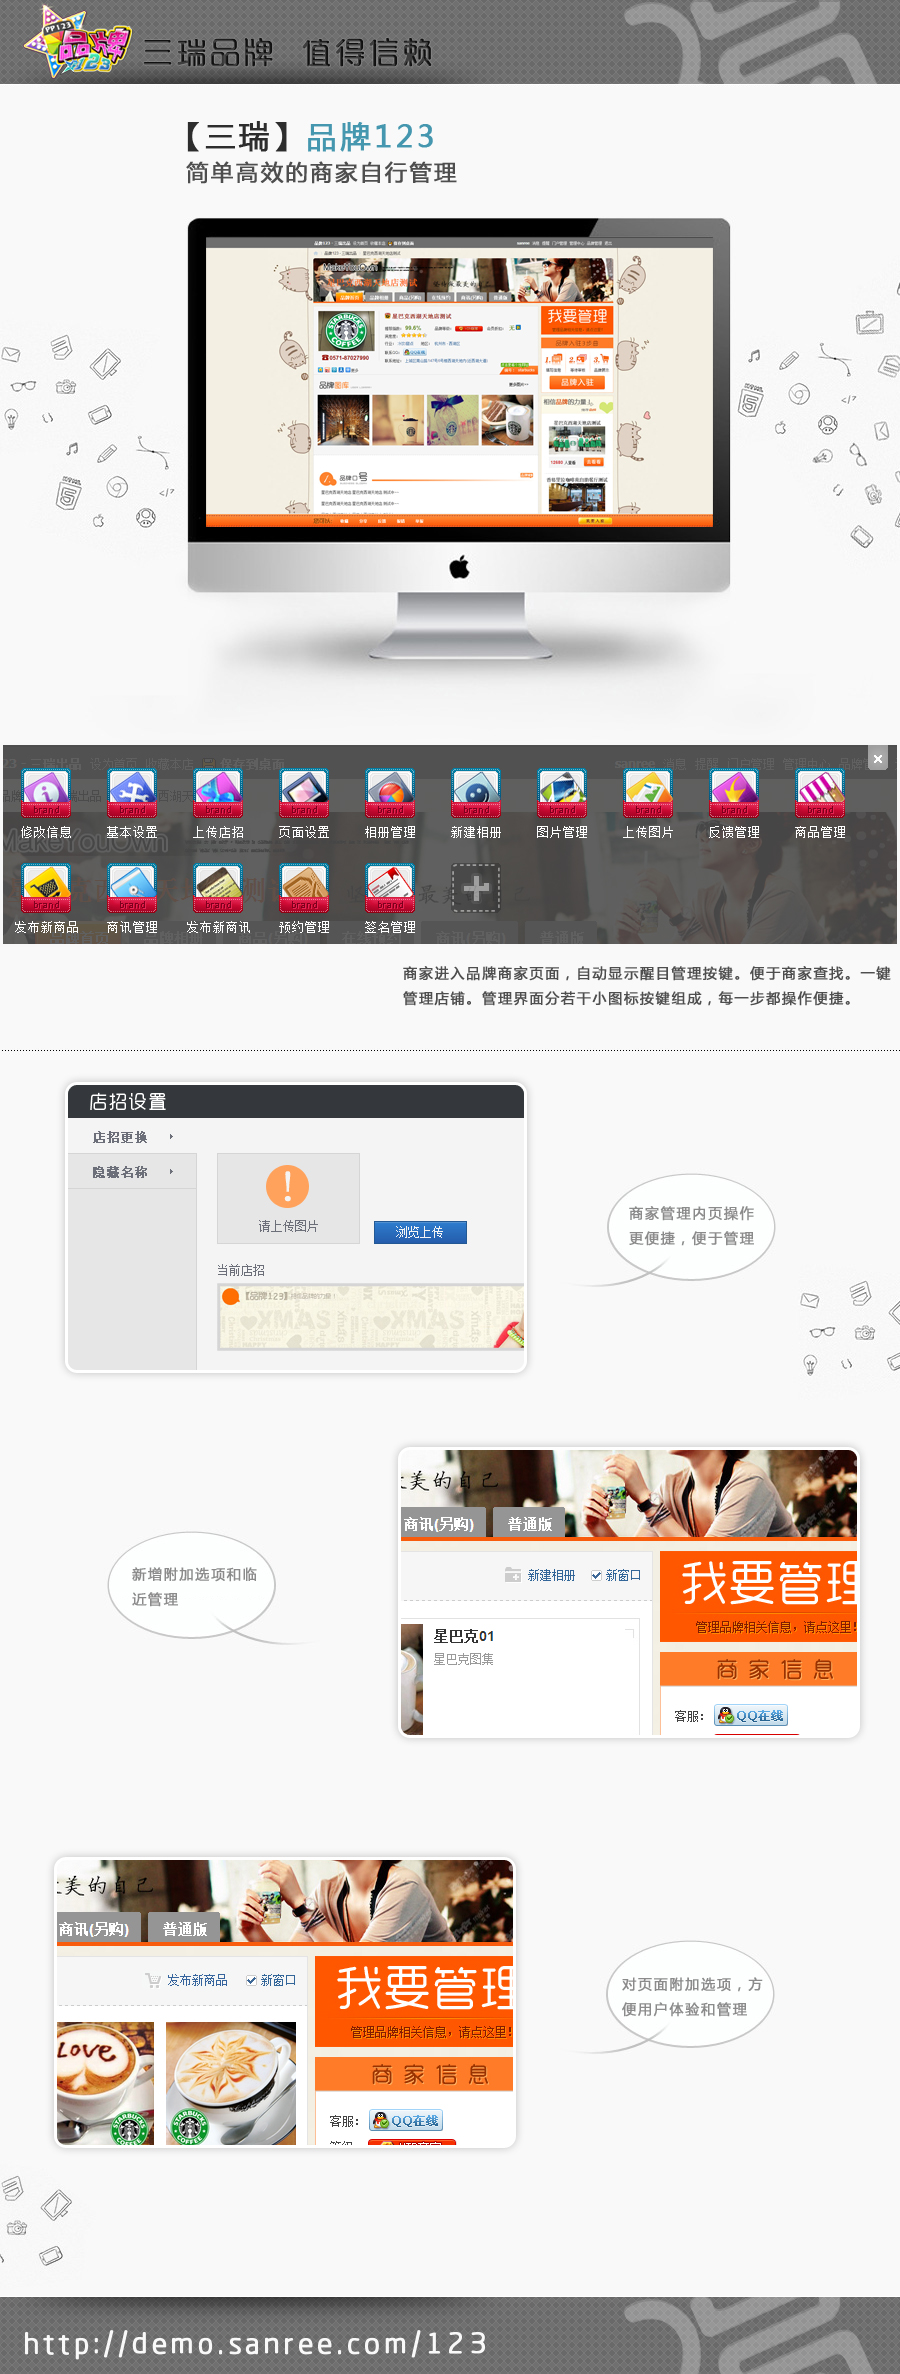Click the 当前店招 label
This screenshot has height=2374, width=900.
coord(241,1270)
